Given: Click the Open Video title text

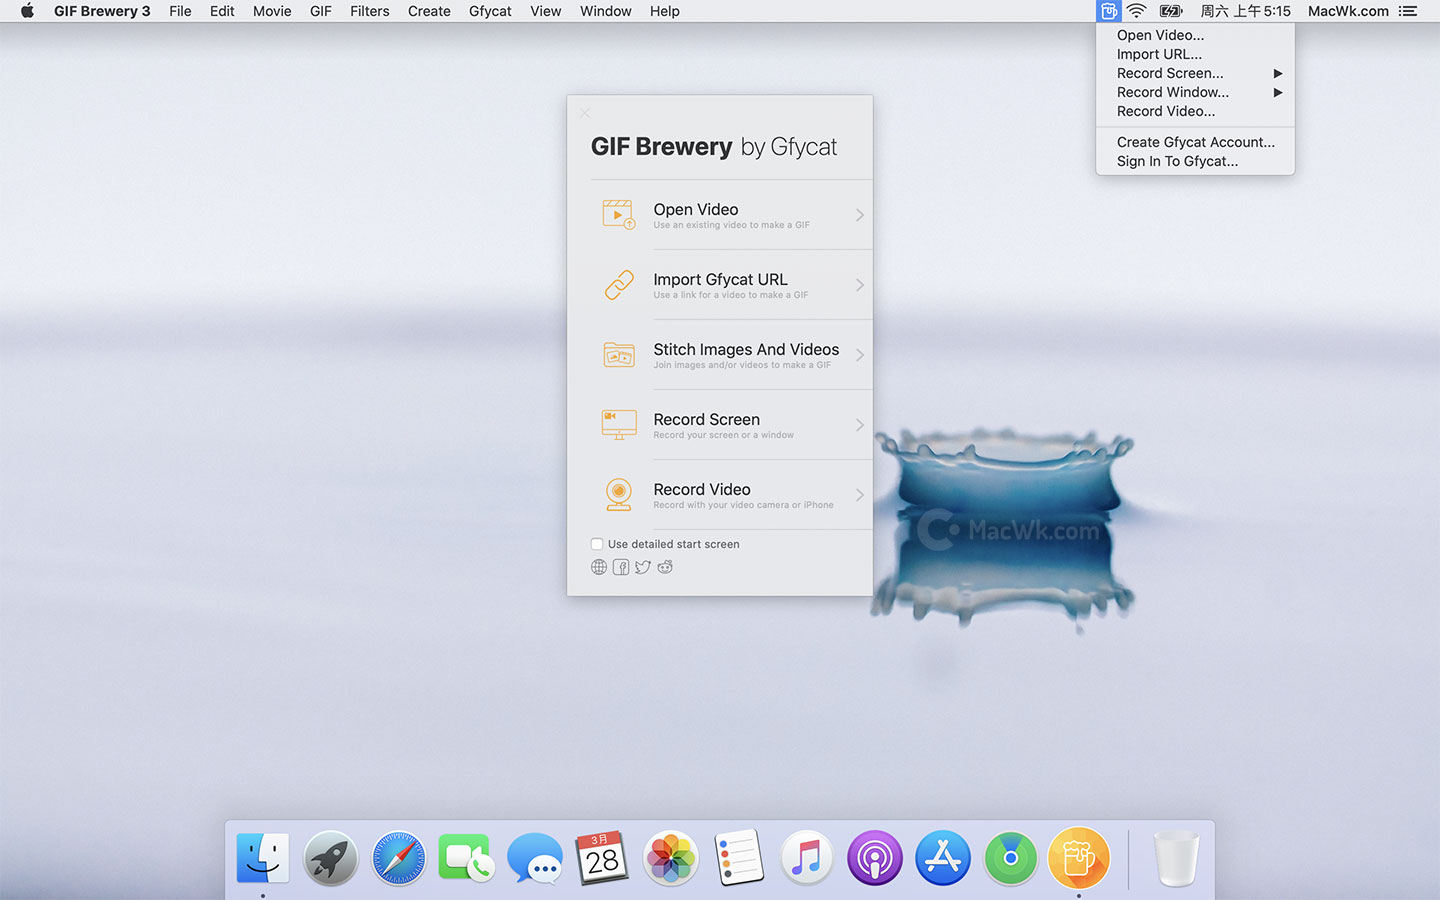Looking at the screenshot, I should coord(696,209).
